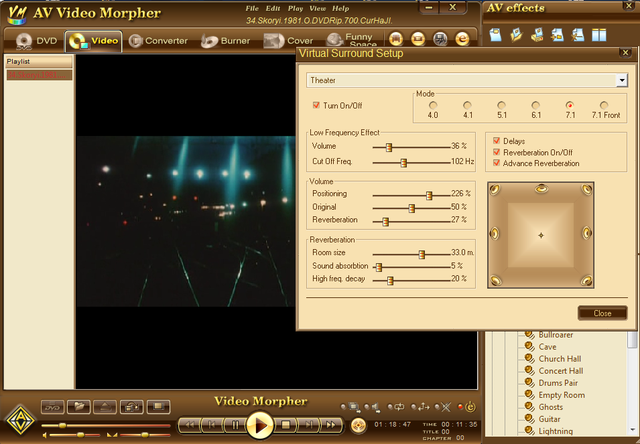Click first AV effects toolbar icon (new)
The width and height of the screenshot is (640, 444).
496,35
